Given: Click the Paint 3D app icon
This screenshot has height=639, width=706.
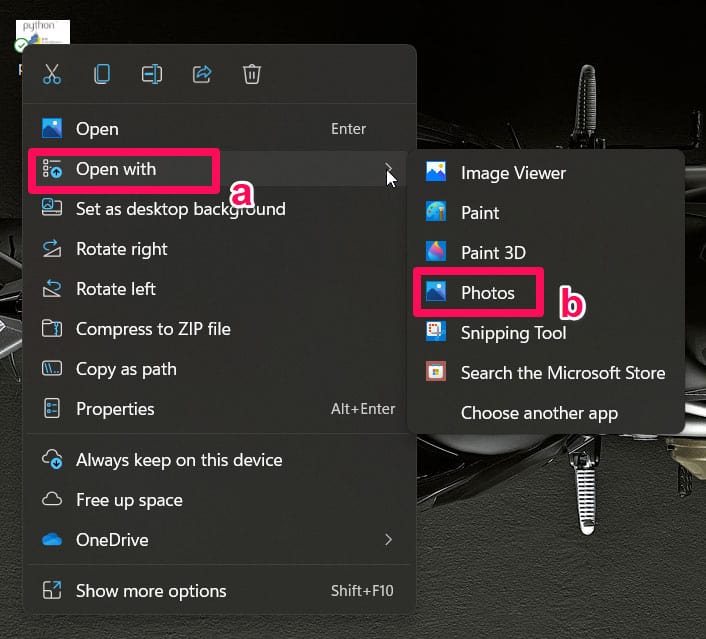Looking at the screenshot, I should 436,251.
